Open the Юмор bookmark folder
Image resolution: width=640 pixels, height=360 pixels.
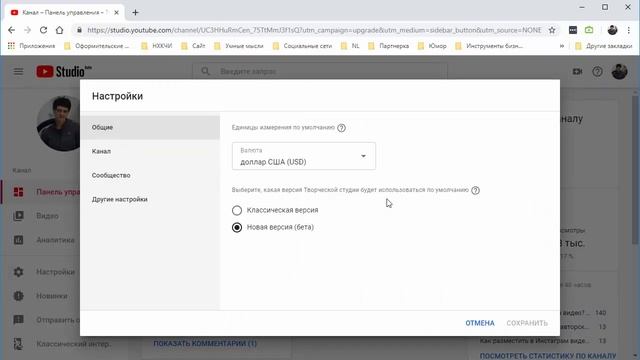[433, 46]
